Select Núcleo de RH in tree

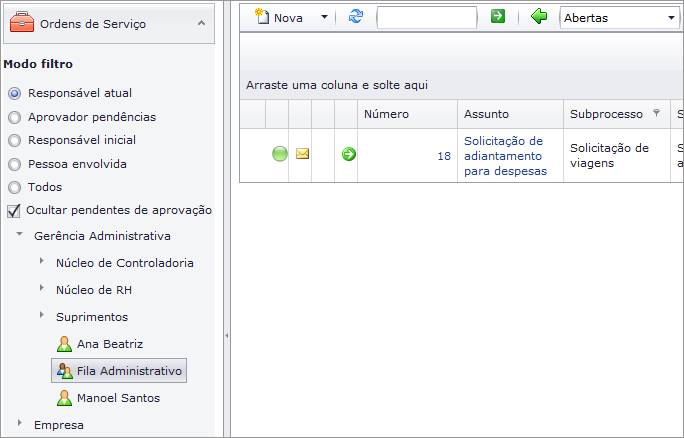coord(94,290)
